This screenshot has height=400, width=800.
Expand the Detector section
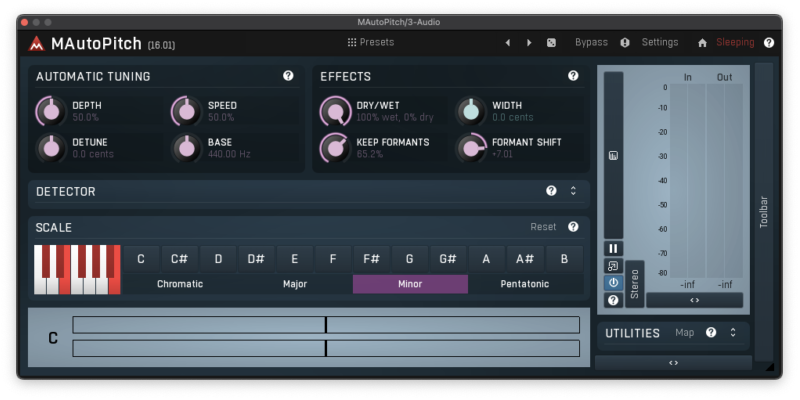pyautogui.click(x=573, y=191)
